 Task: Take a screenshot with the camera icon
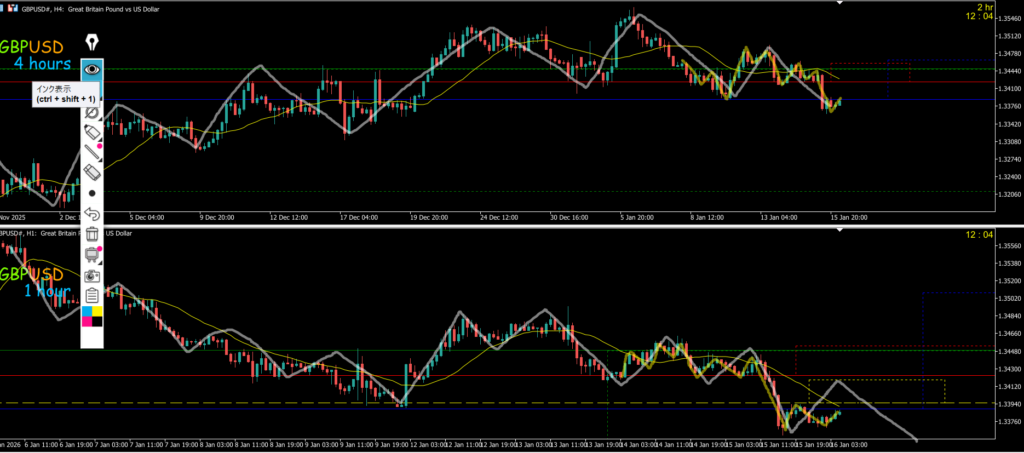click(x=92, y=274)
